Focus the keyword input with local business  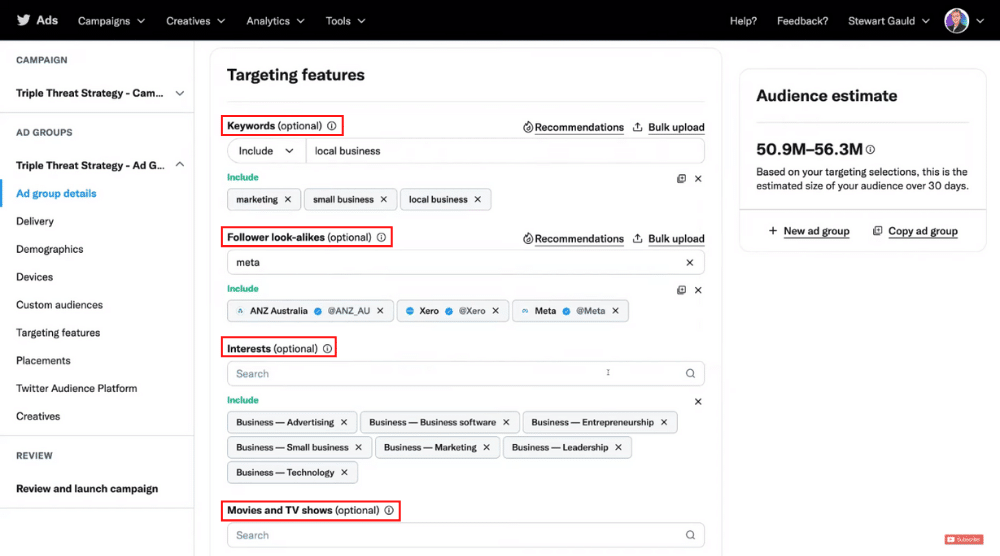tap(505, 151)
